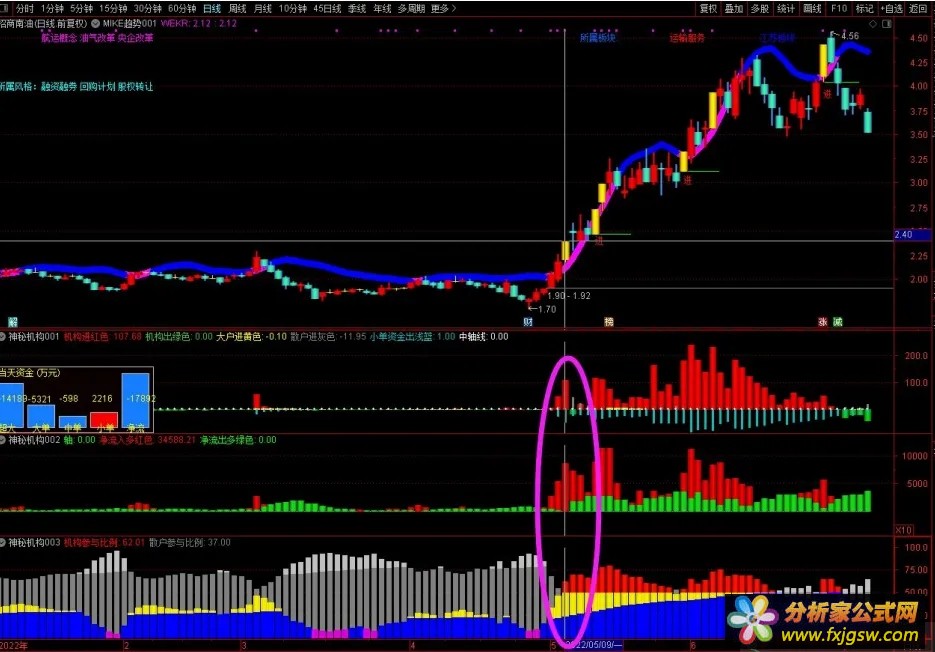The height and width of the screenshot is (652, 935).
Task: Click the X10 scale button
Action: 903,530
